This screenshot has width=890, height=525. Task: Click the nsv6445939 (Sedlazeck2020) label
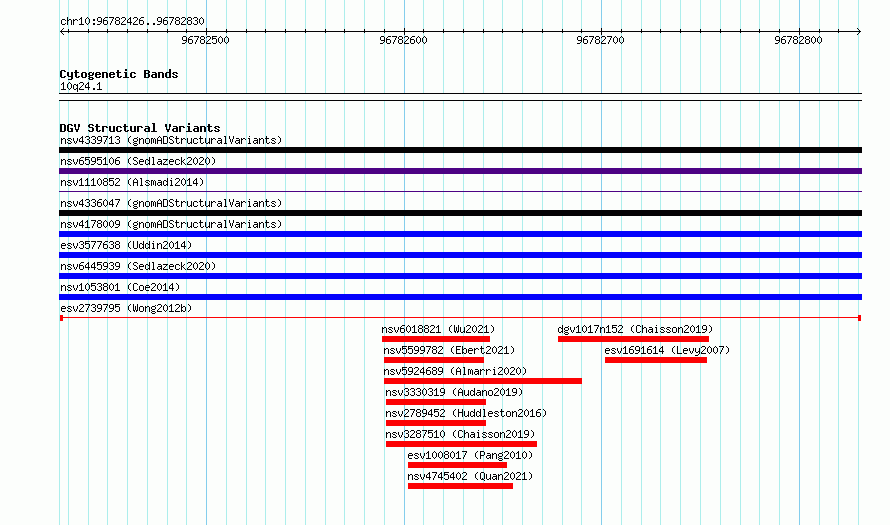[138, 266]
